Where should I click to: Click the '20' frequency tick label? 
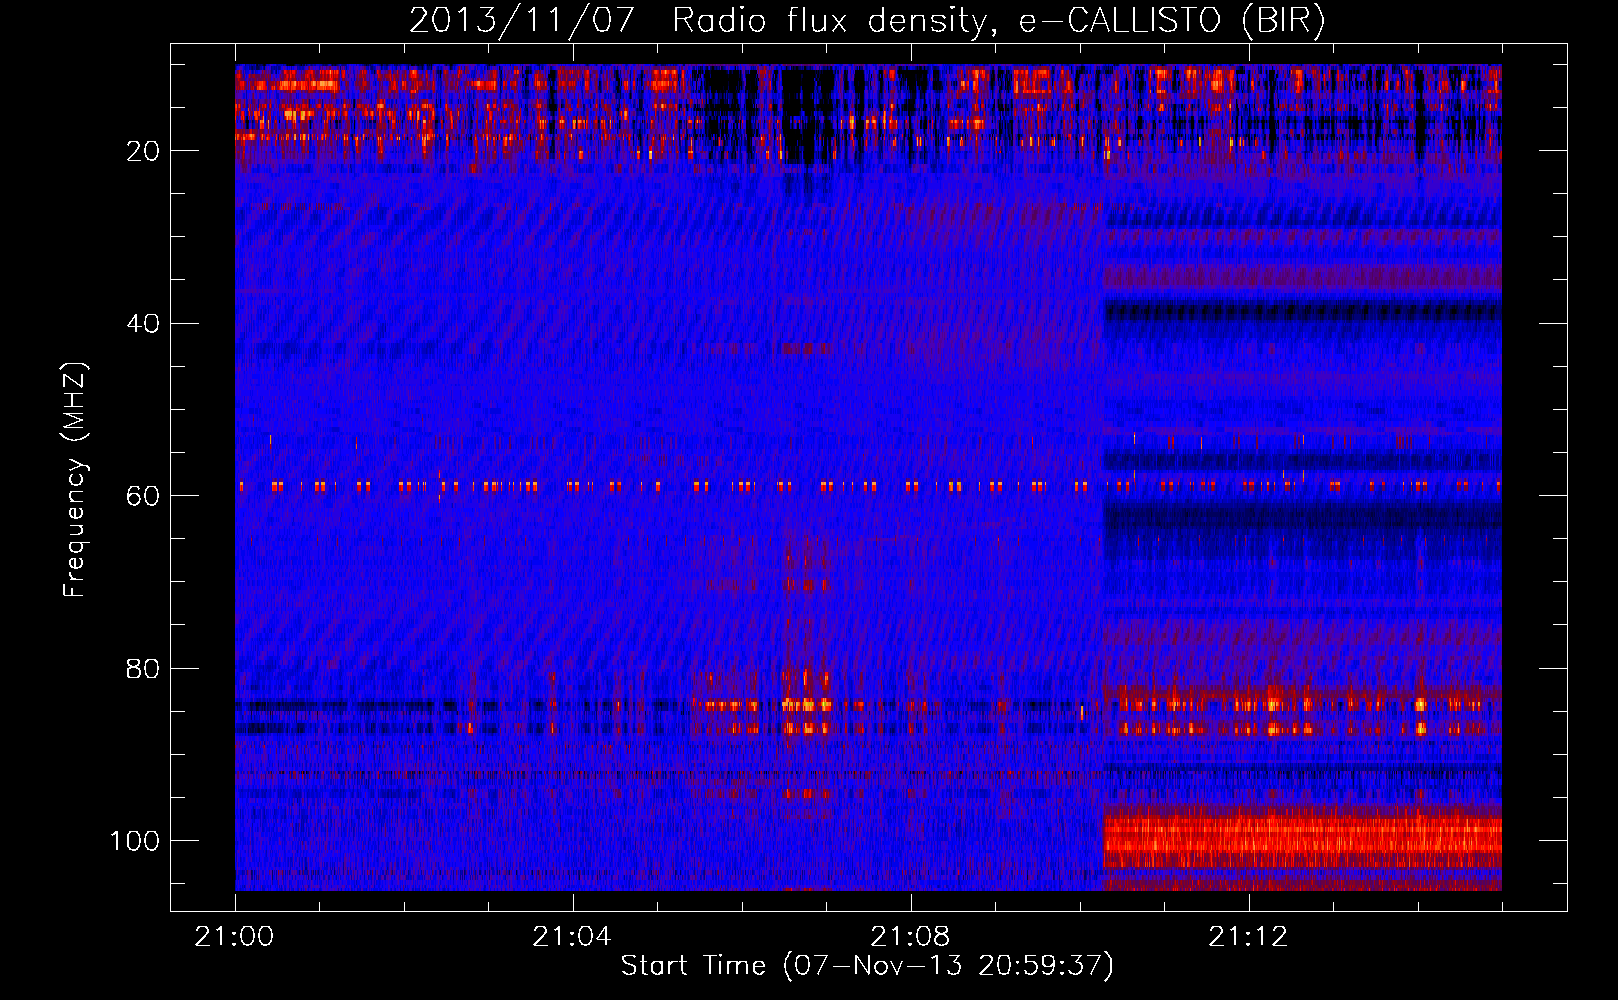(144, 151)
